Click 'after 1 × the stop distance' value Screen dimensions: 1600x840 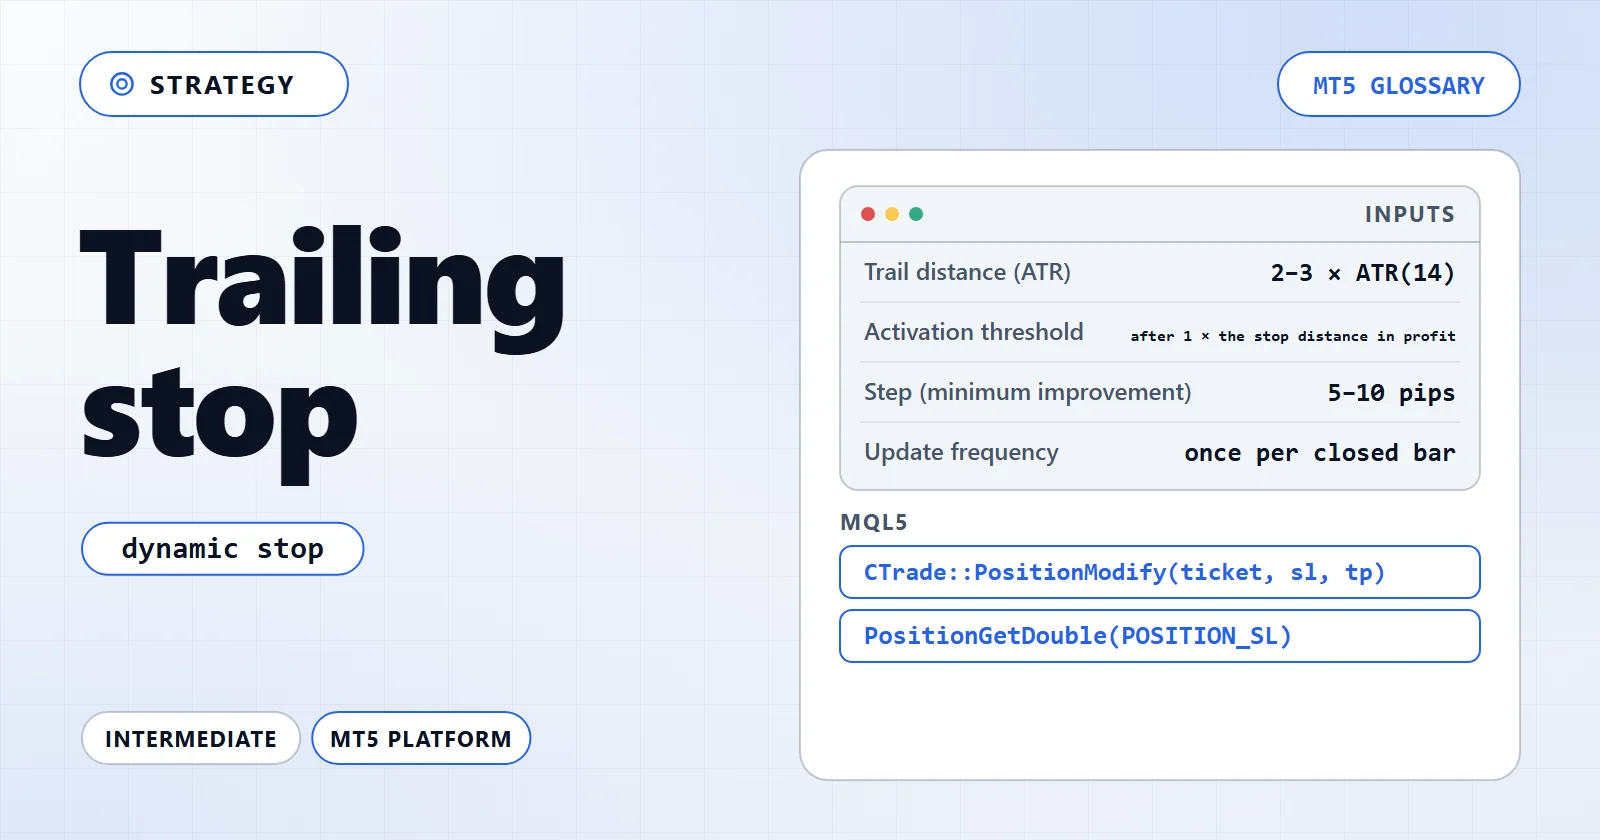pyautogui.click(x=1293, y=336)
